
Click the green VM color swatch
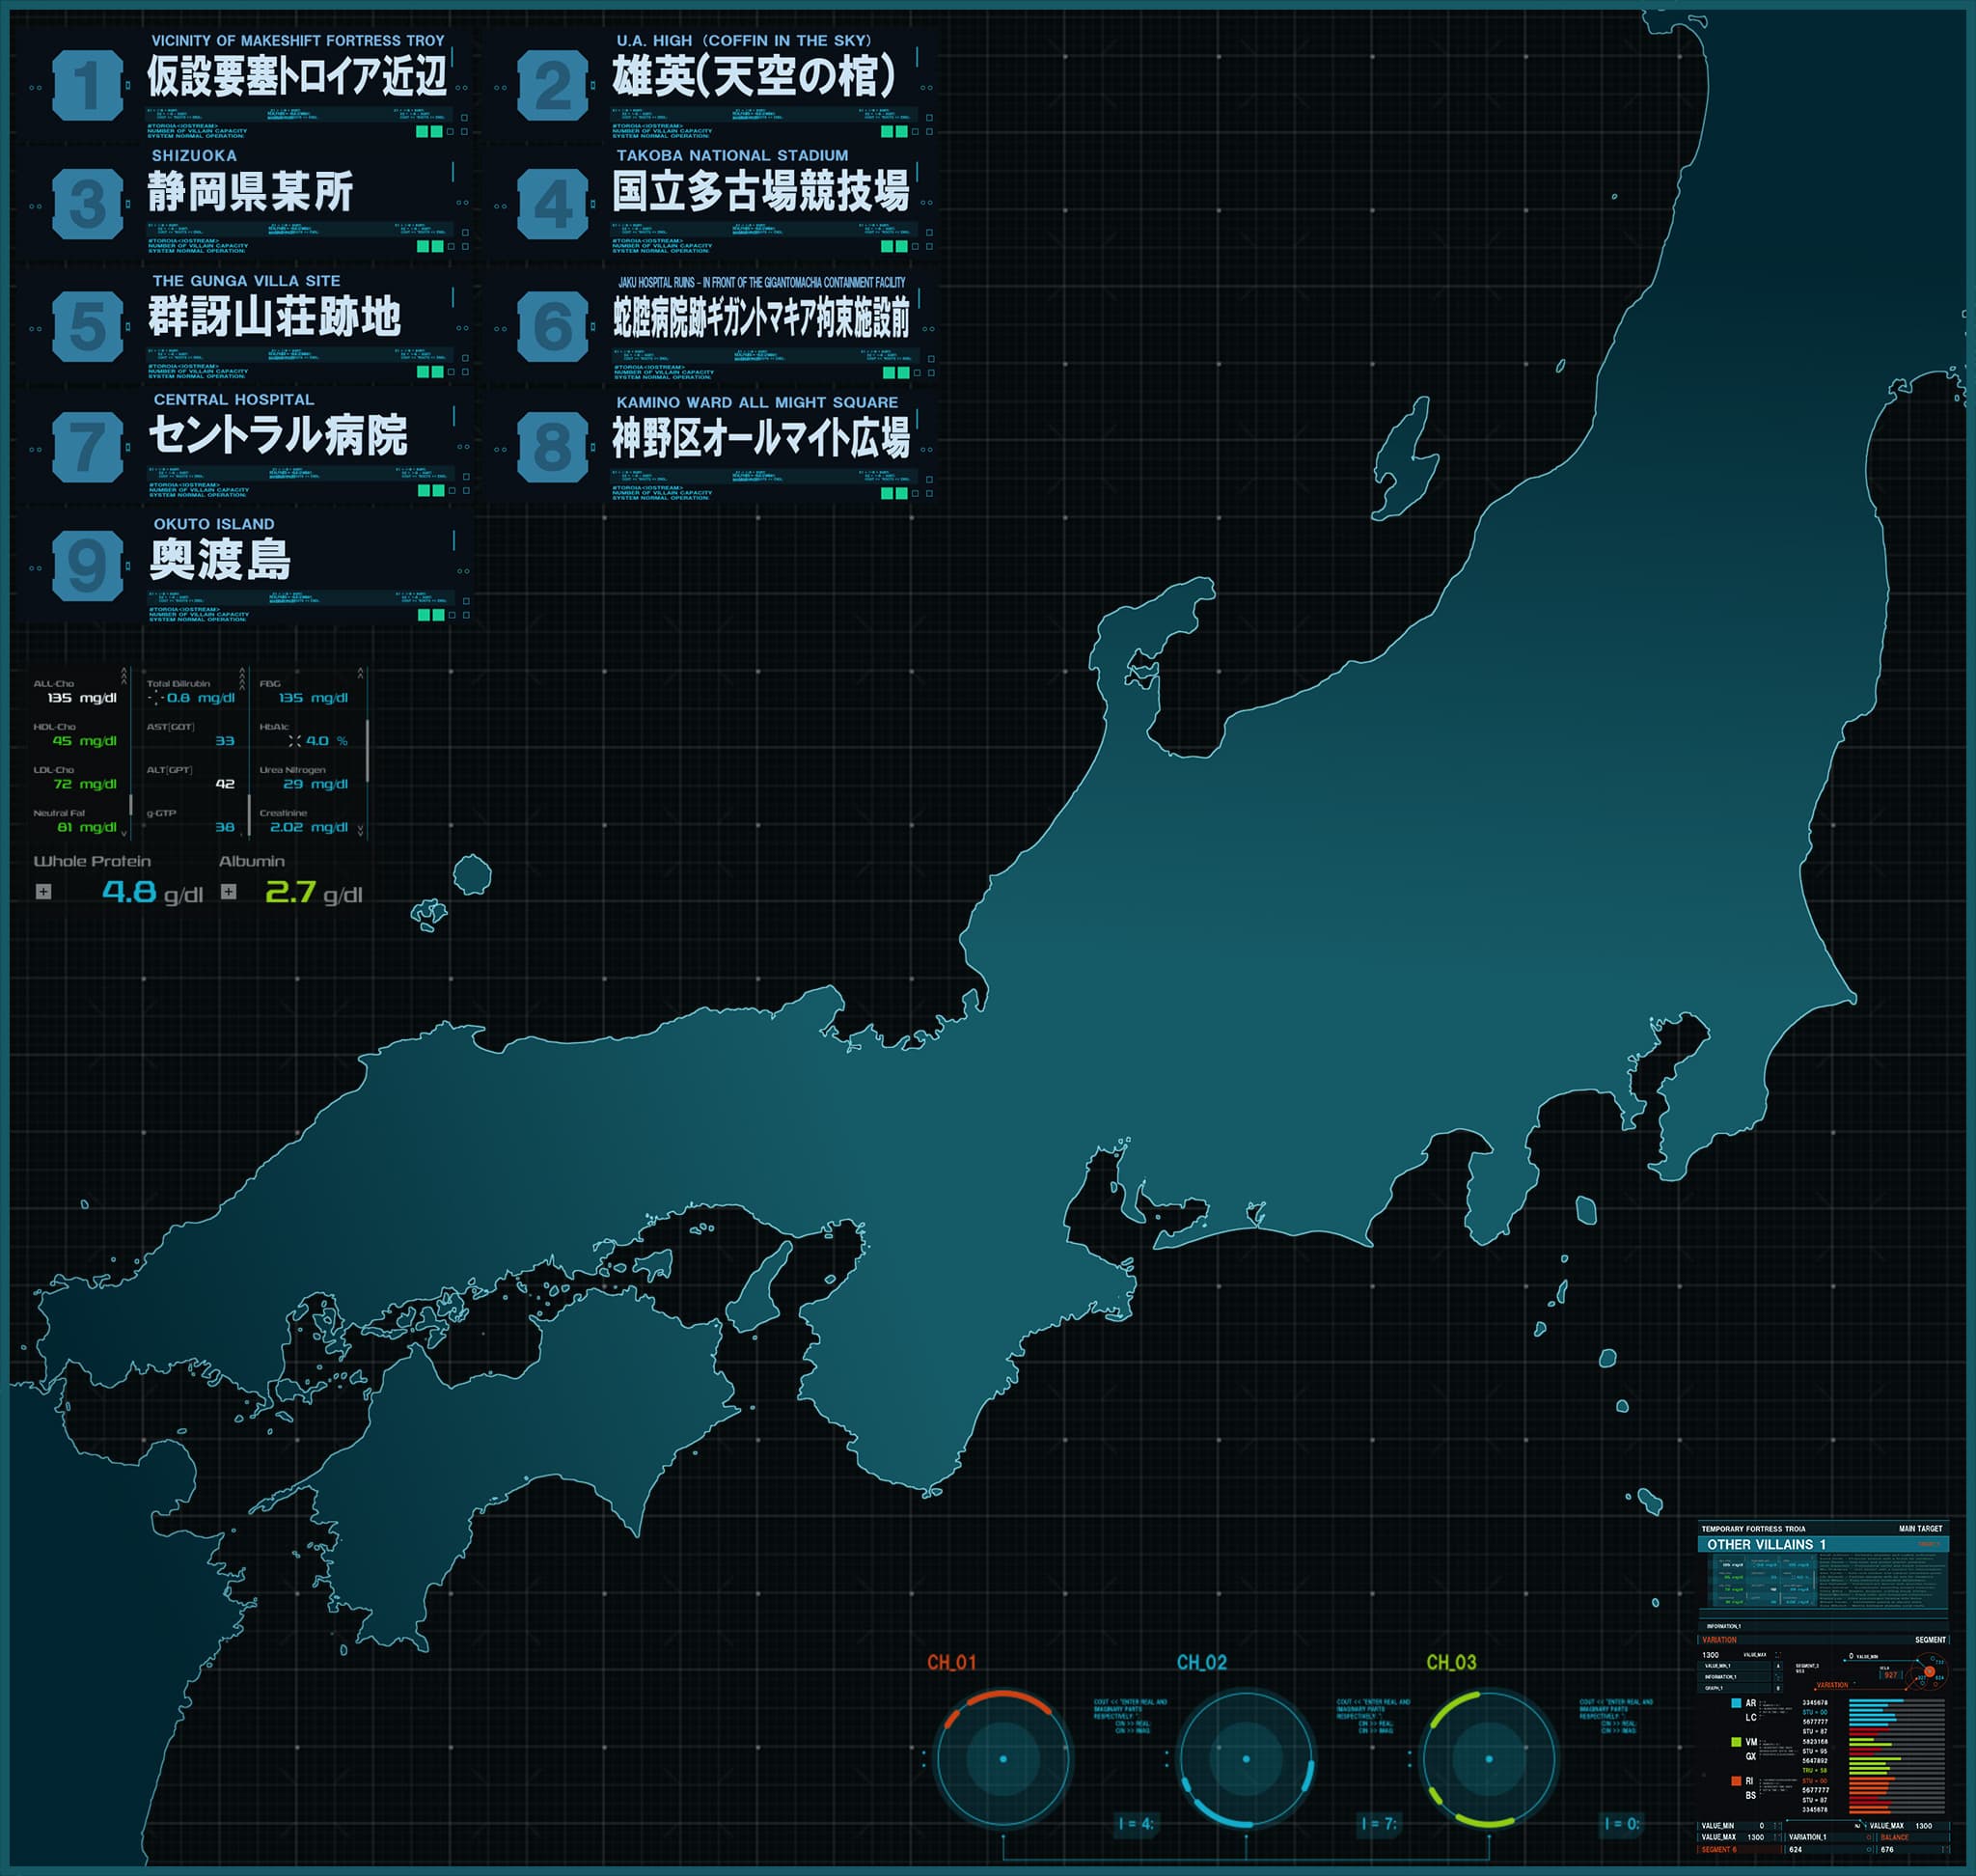[1737, 1743]
